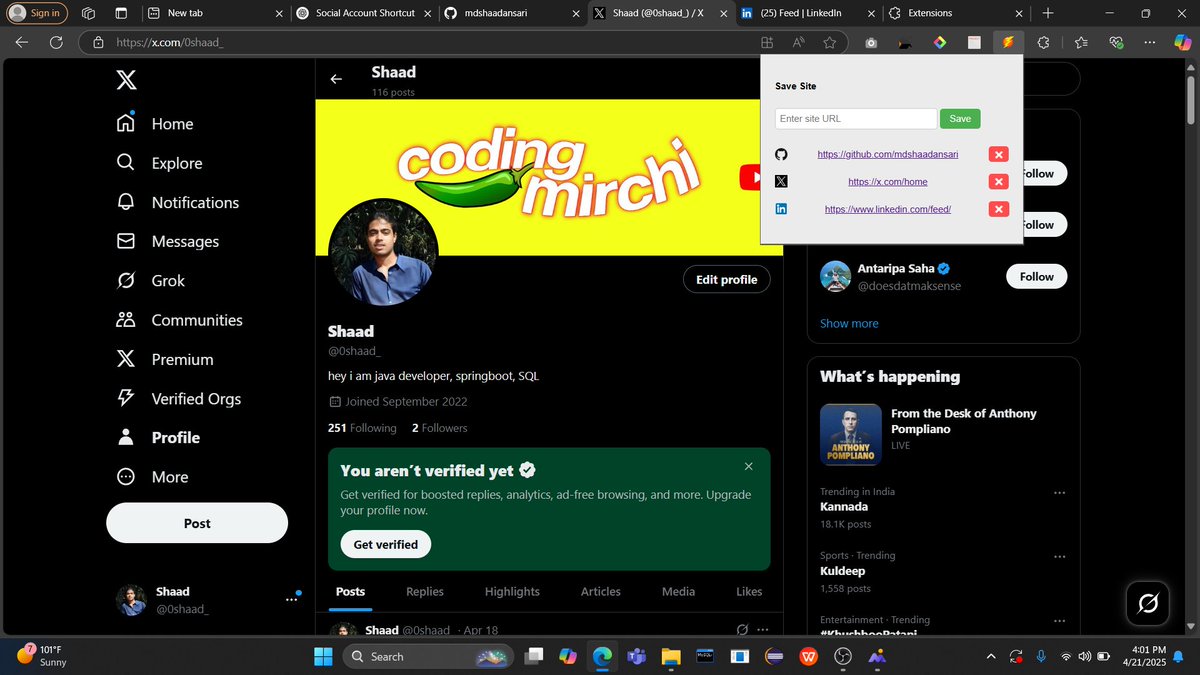Screen dimensions: 1200x675
Task: Click the Get verified button
Action: (x=386, y=544)
